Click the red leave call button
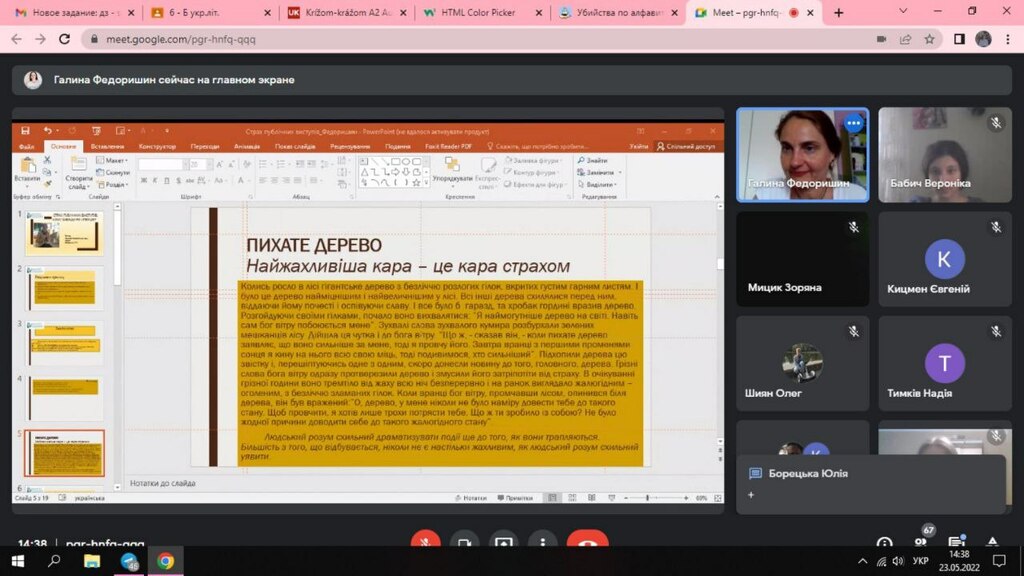 (x=587, y=543)
